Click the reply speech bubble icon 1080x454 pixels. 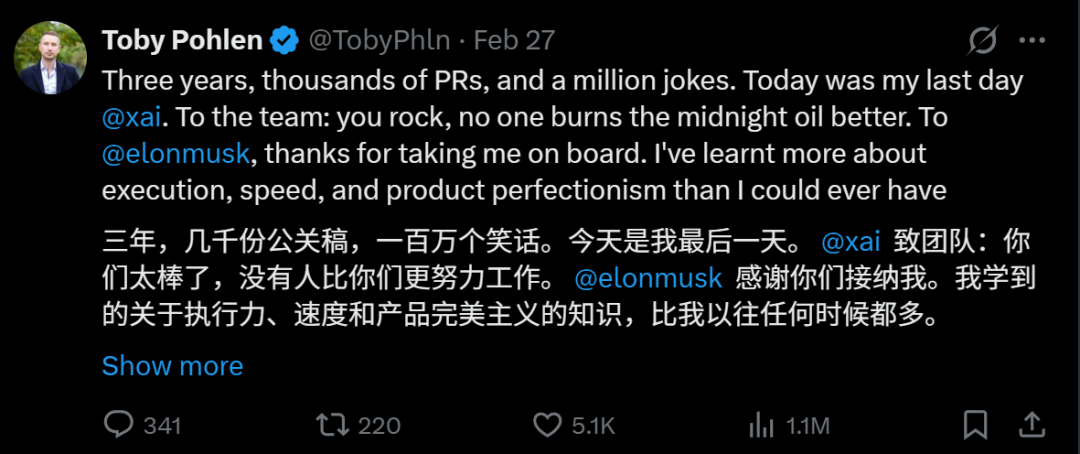[x=119, y=425]
